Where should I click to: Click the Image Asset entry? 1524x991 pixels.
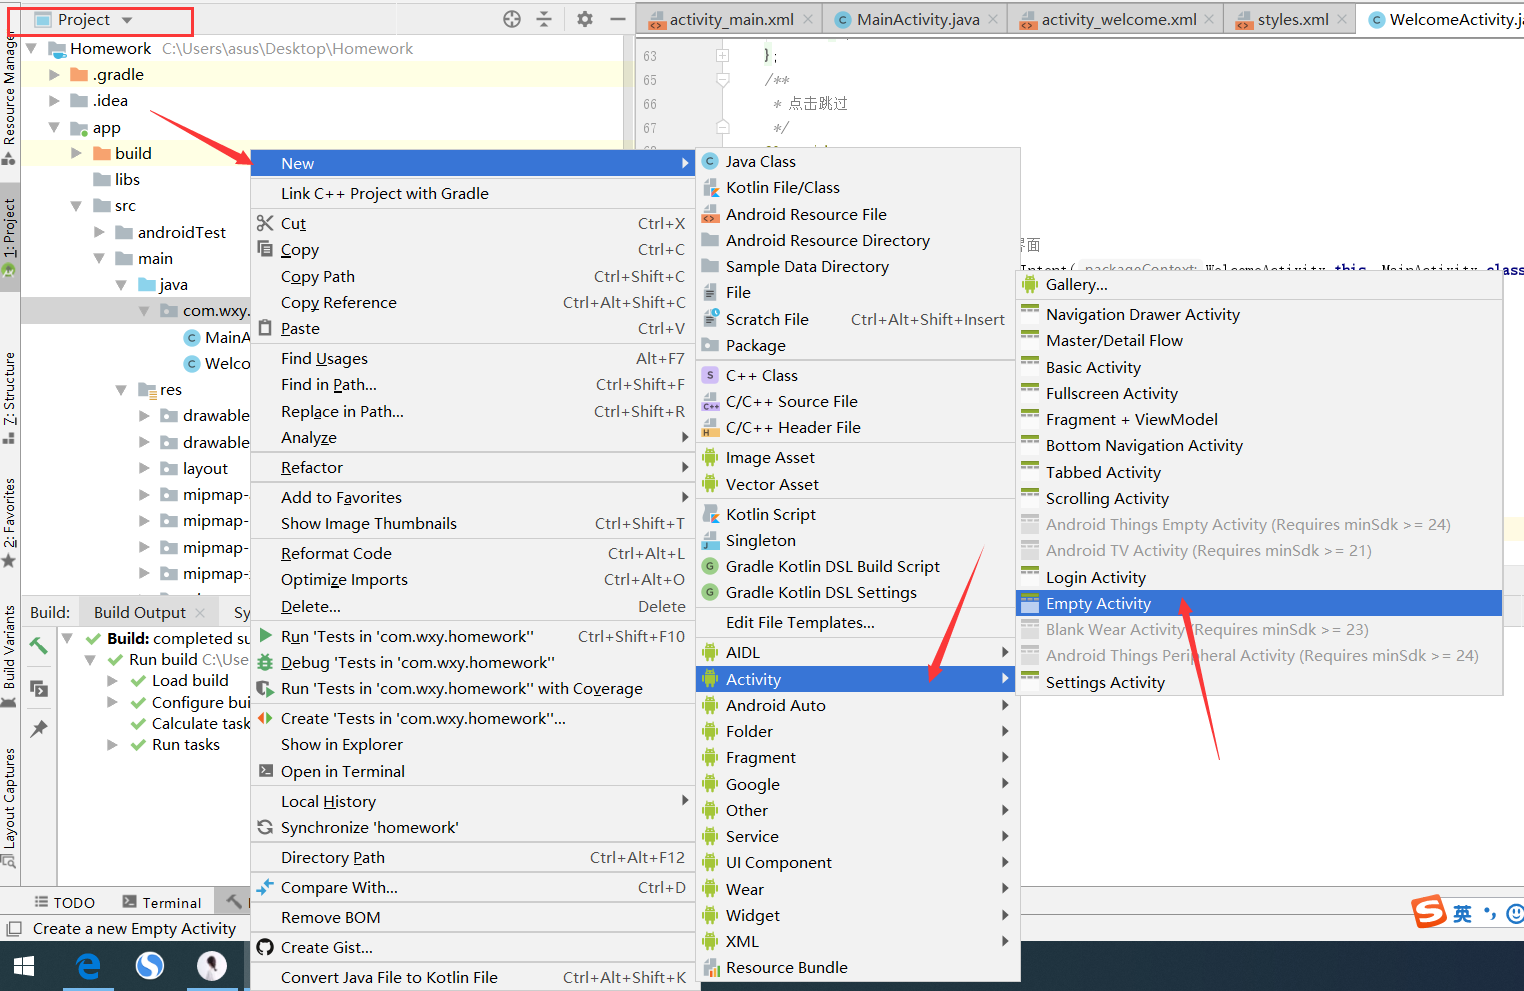tap(858, 457)
